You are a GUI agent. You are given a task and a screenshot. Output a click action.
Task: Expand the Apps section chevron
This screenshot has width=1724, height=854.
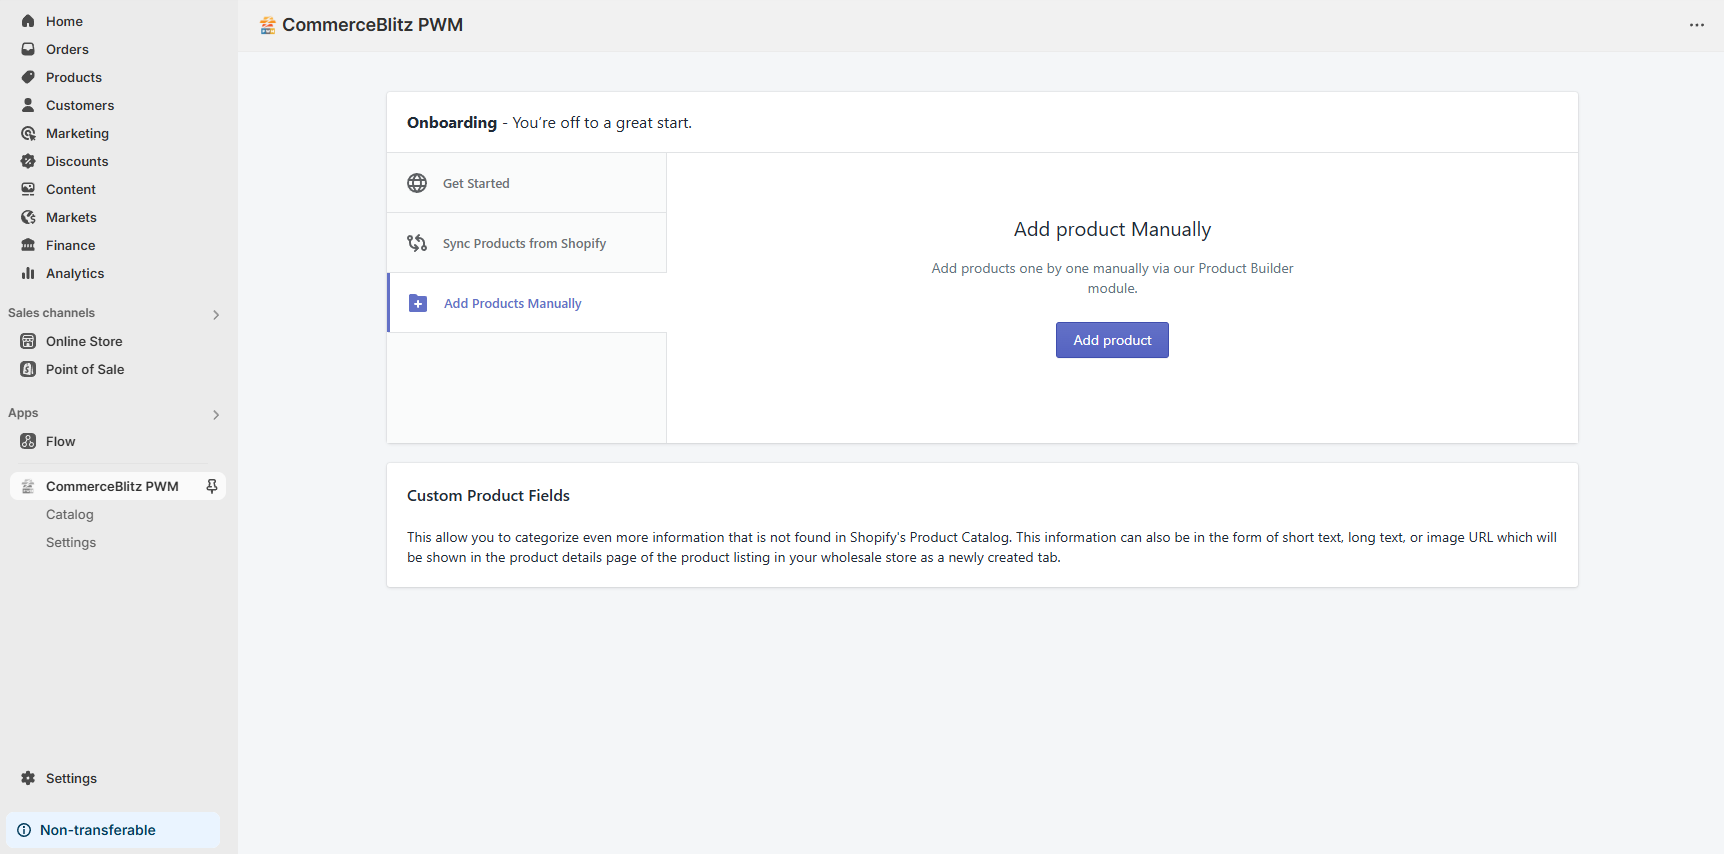[x=216, y=414]
